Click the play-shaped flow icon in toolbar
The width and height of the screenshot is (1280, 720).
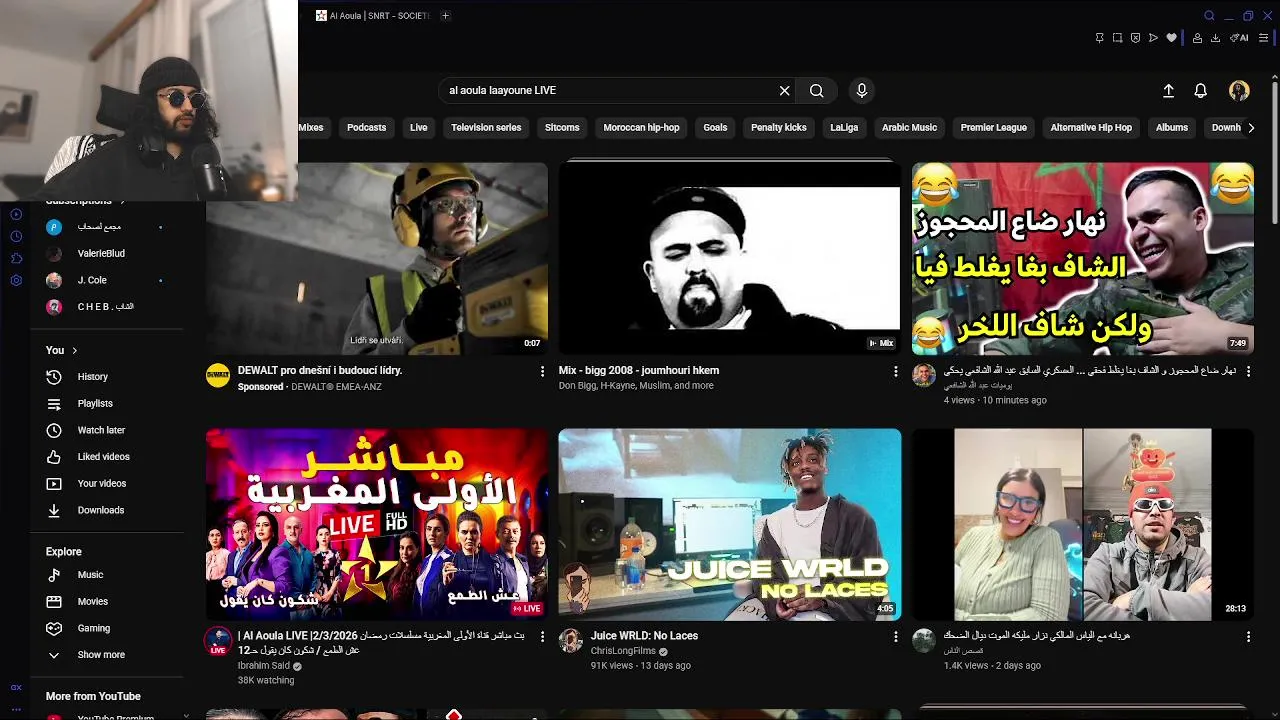[x=1153, y=38]
